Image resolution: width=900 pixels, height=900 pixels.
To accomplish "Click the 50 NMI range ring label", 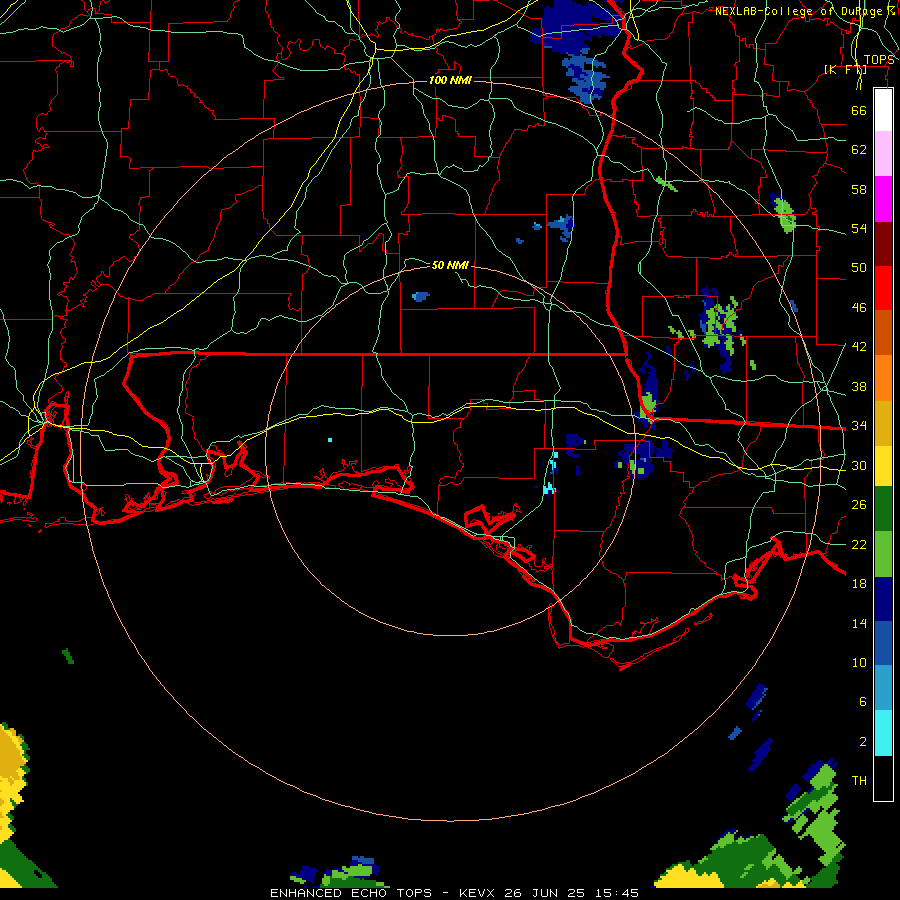I will pyautogui.click(x=451, y=265).
